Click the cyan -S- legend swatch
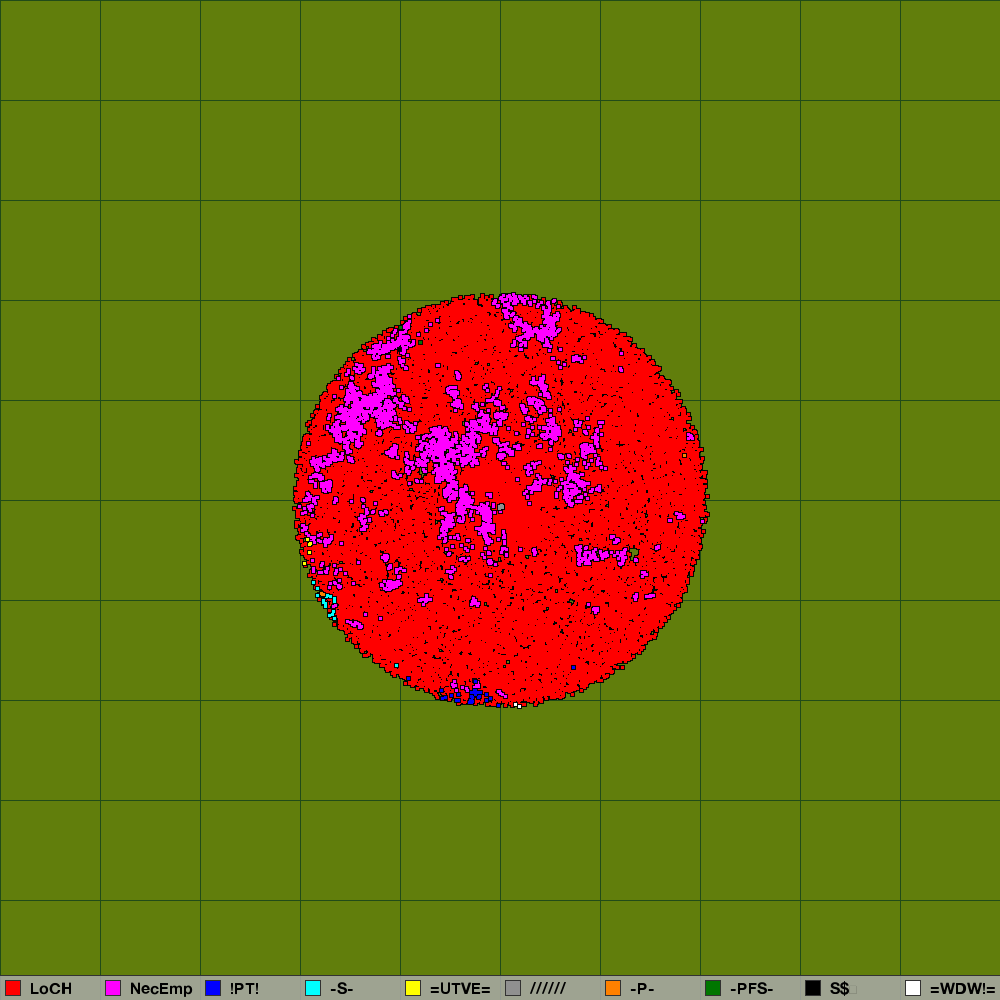The width and height of the screenshot is (1000, 1000). (313, 988)
